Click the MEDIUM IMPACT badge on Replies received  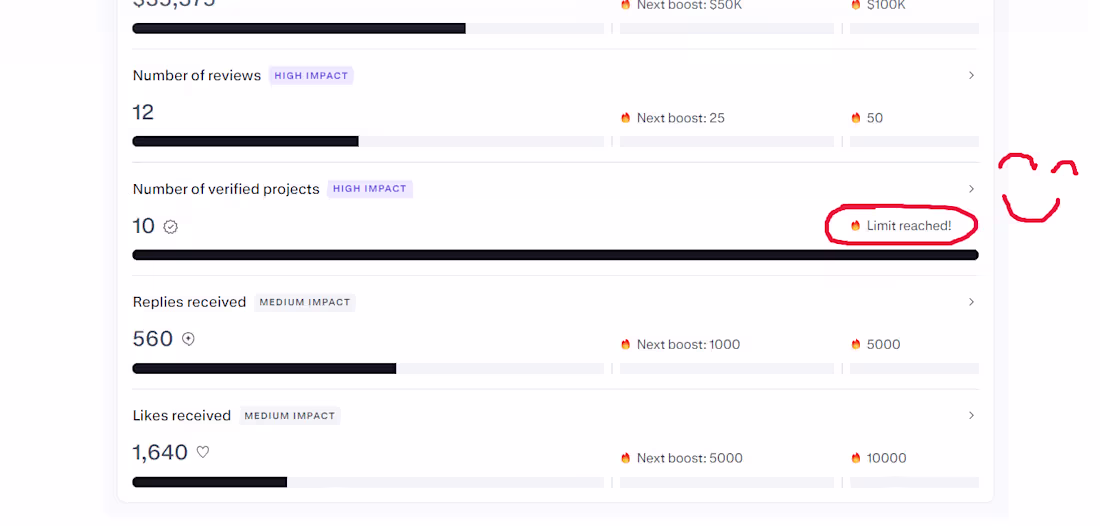[x=304, y=302]
